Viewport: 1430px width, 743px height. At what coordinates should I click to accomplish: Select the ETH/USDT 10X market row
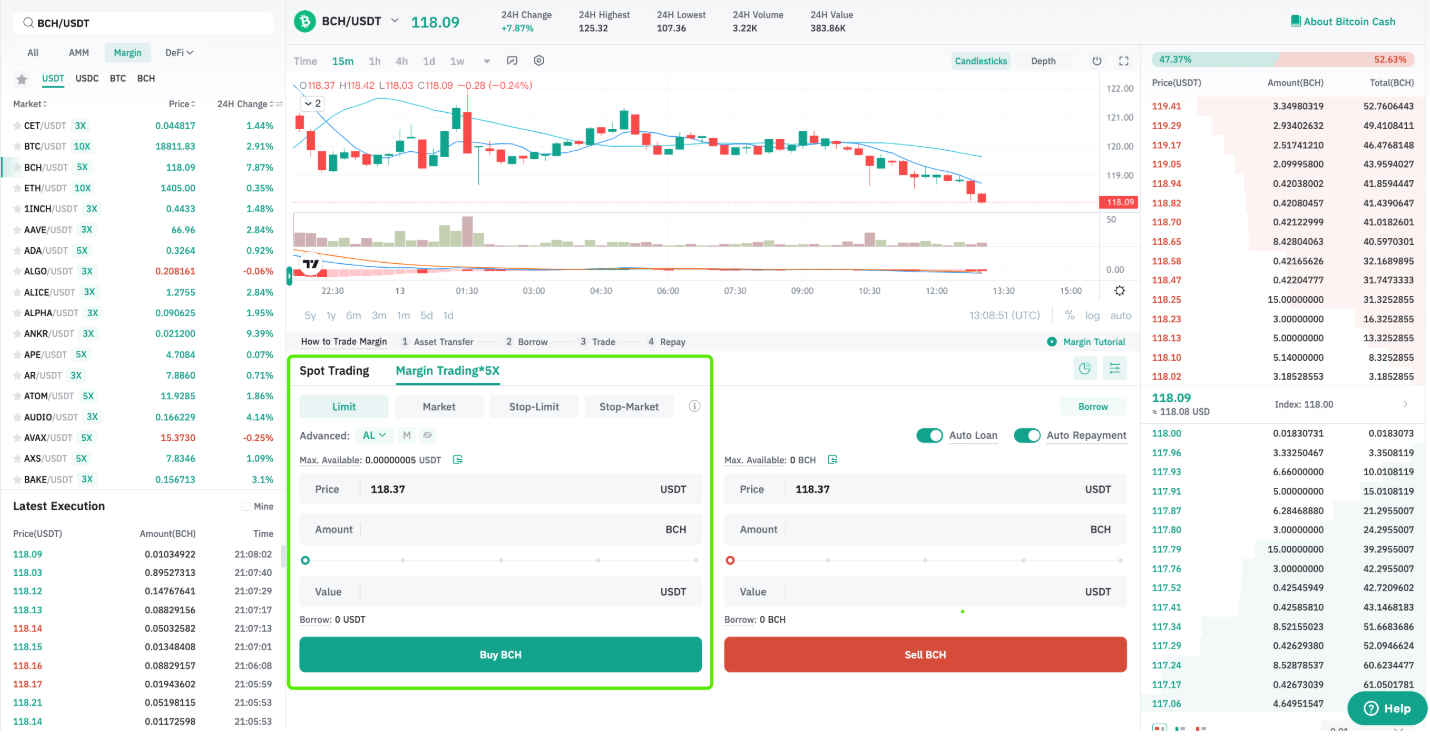click(x=142, y=188)
